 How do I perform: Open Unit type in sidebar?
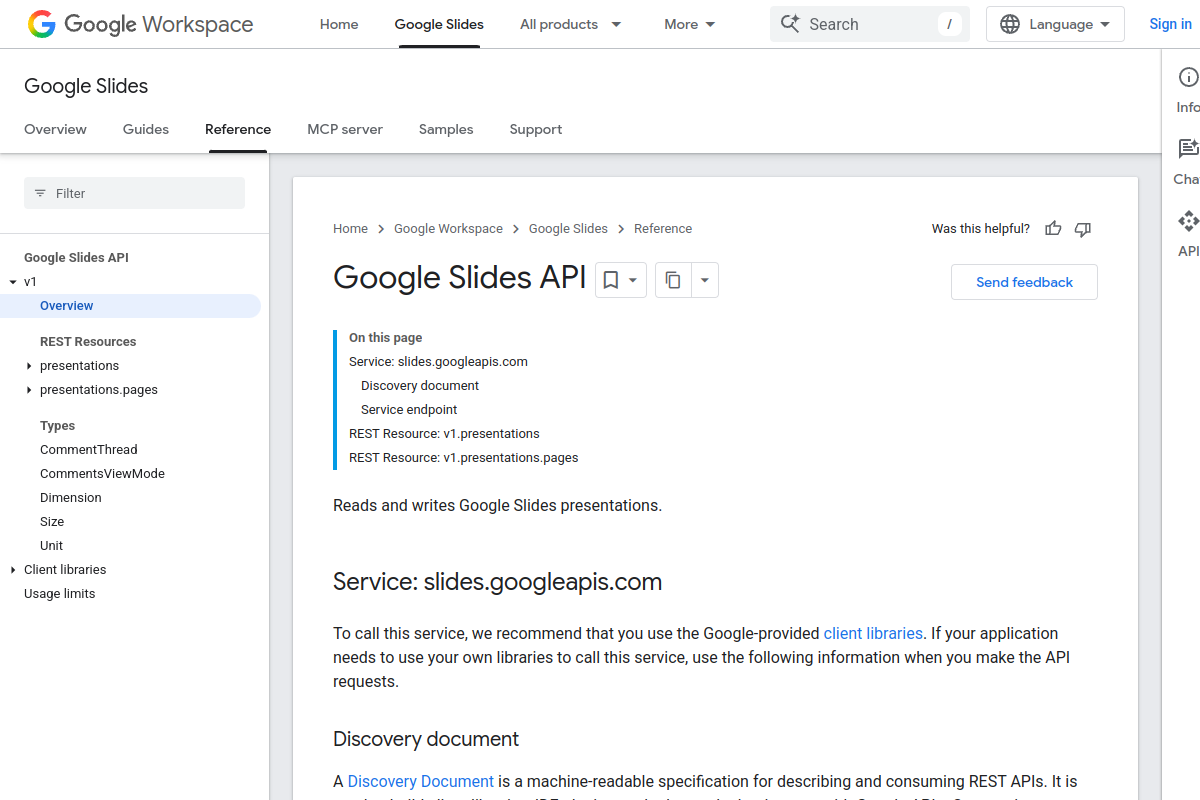click(51, 546)
